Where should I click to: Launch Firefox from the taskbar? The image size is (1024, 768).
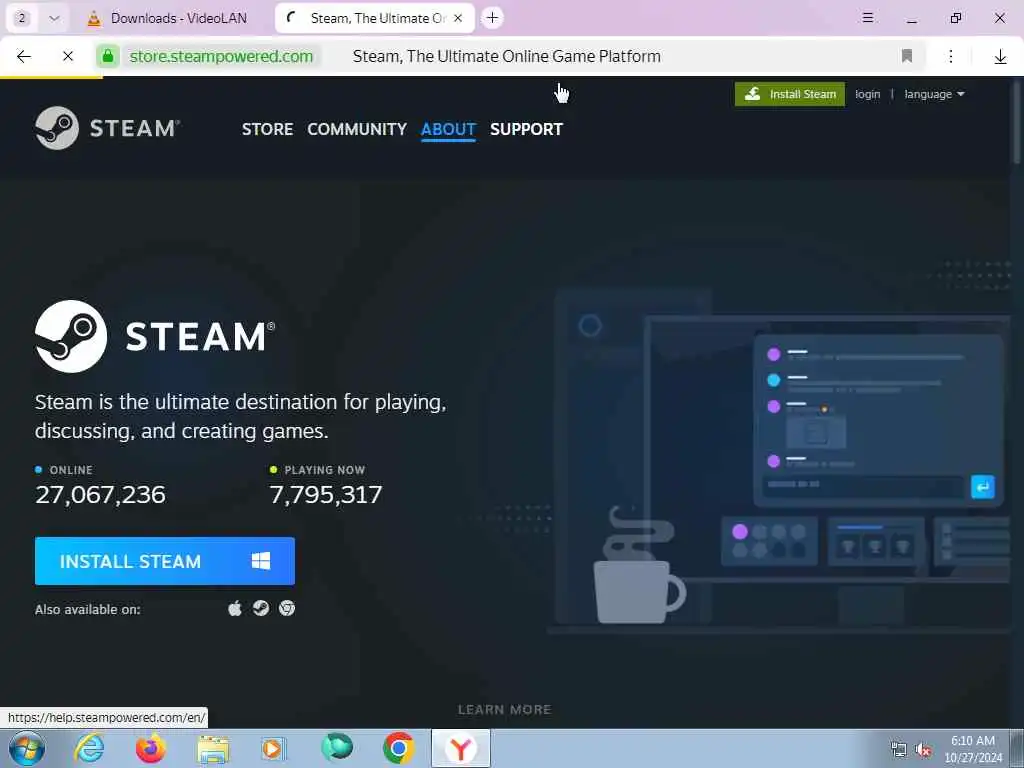[151, 748]
